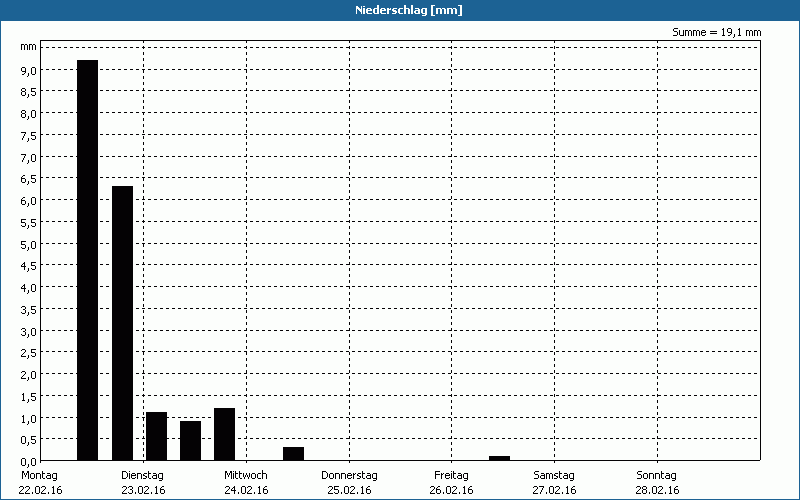Click the Sonntag axis label
The height and width of the screenshot is (500, 800).
coord(657,475)
